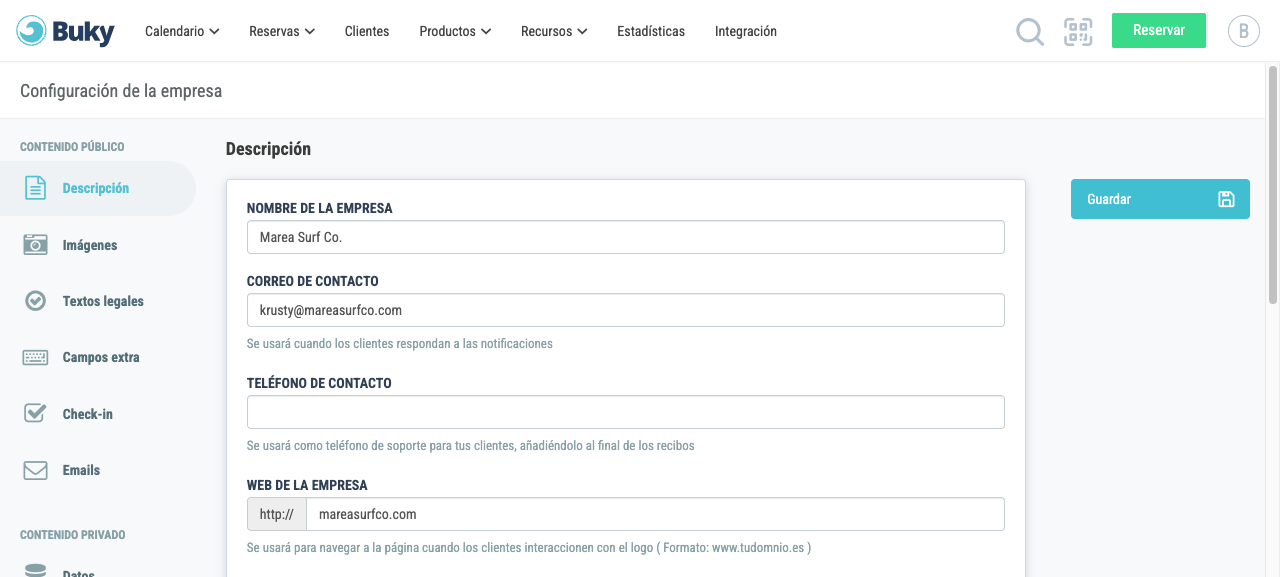Expand the Reservas dropdown
Image resolution: width=1280 pixels, height=577 pixels.
[x=282, y=31]
